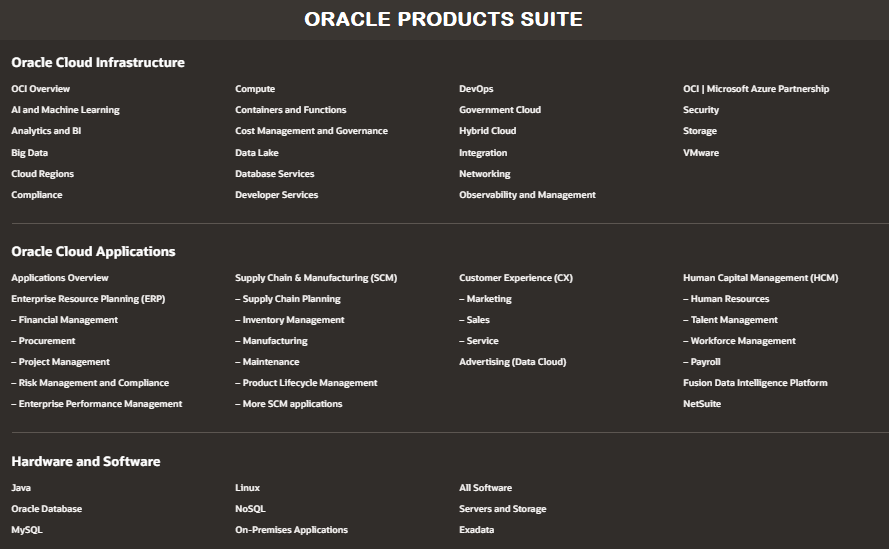The width and height of the screenshot is (889, 549).
Task: Open Product Lifecycle Management link
Action: point(306,383)
